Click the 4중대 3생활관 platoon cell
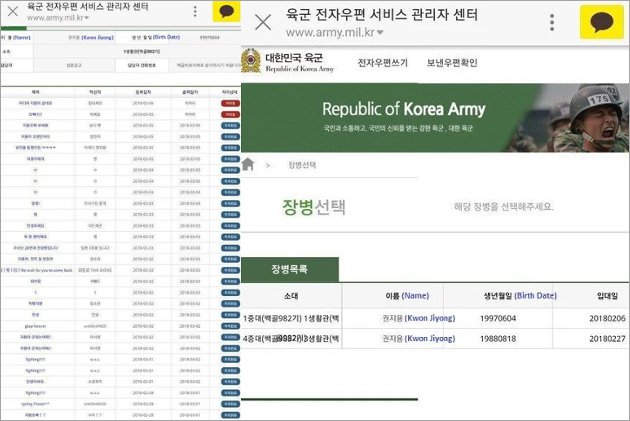Viewport: 630px width, 421px height. (x=291, y=339)
